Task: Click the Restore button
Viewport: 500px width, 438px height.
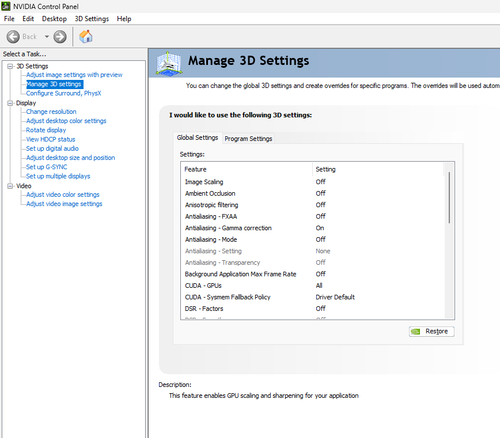Action: point(432,331)
